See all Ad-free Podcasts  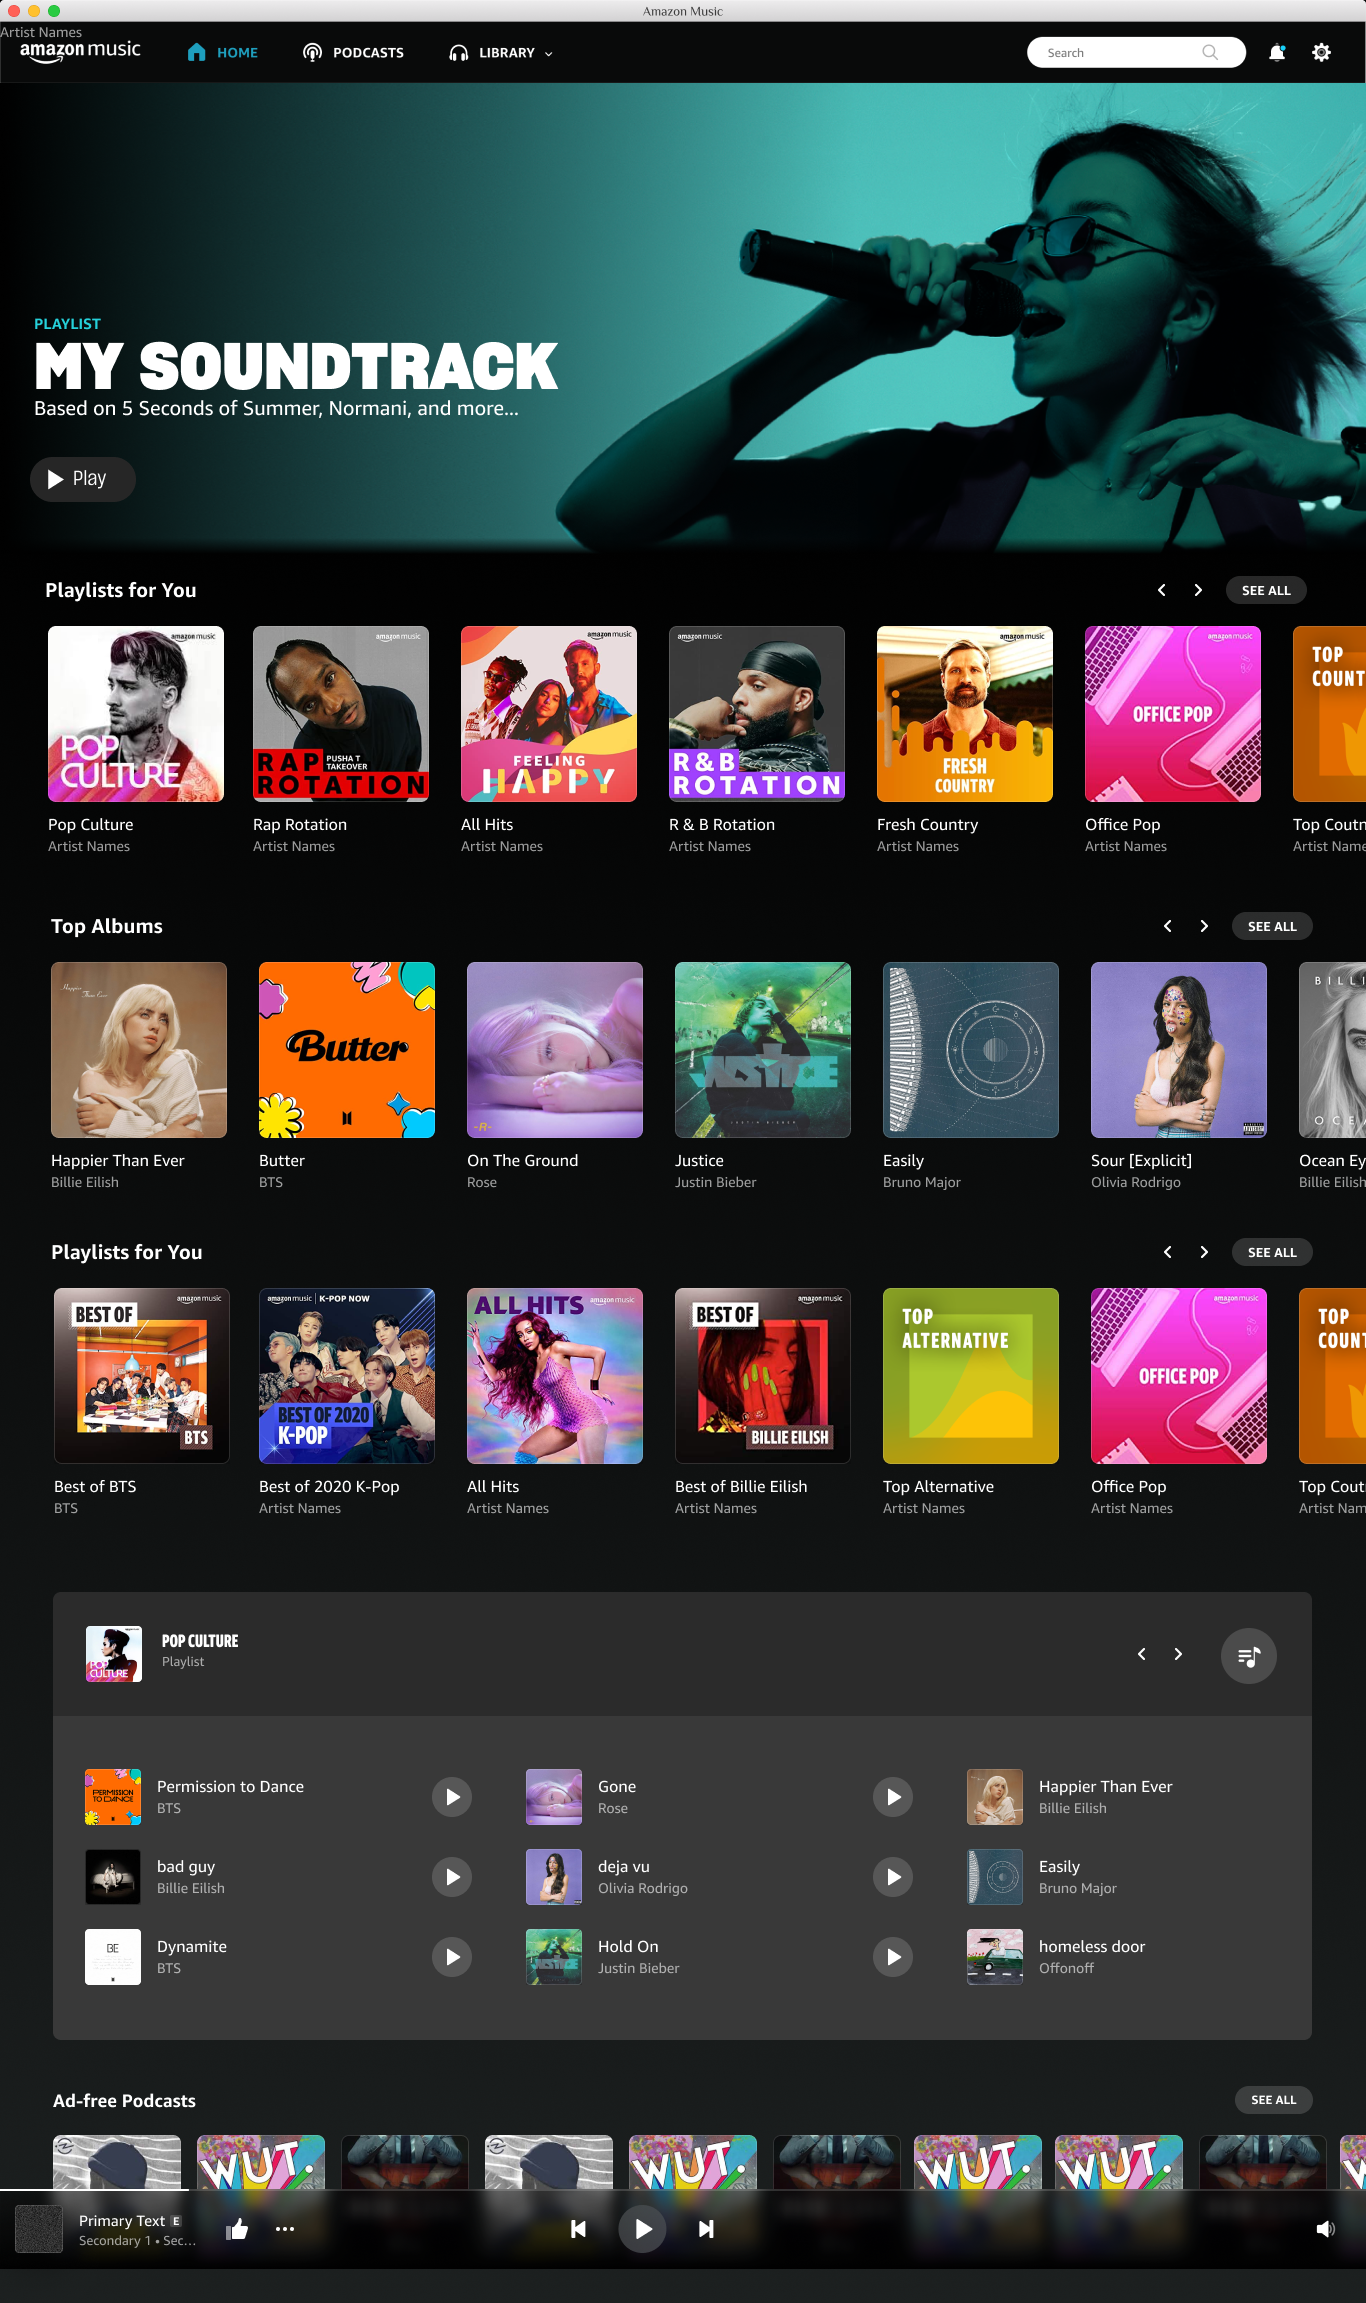click(x=1274, y=2100)
